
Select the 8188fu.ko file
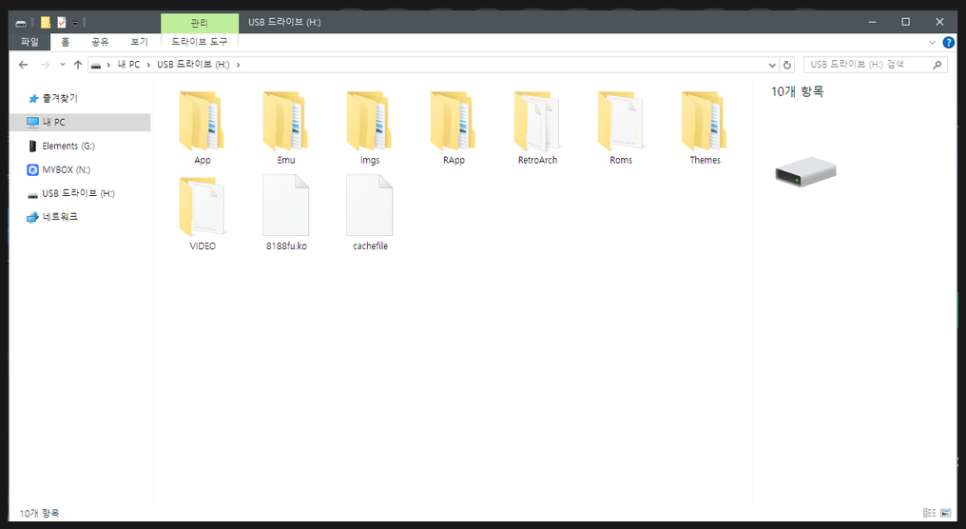click(x=286, y=214)
